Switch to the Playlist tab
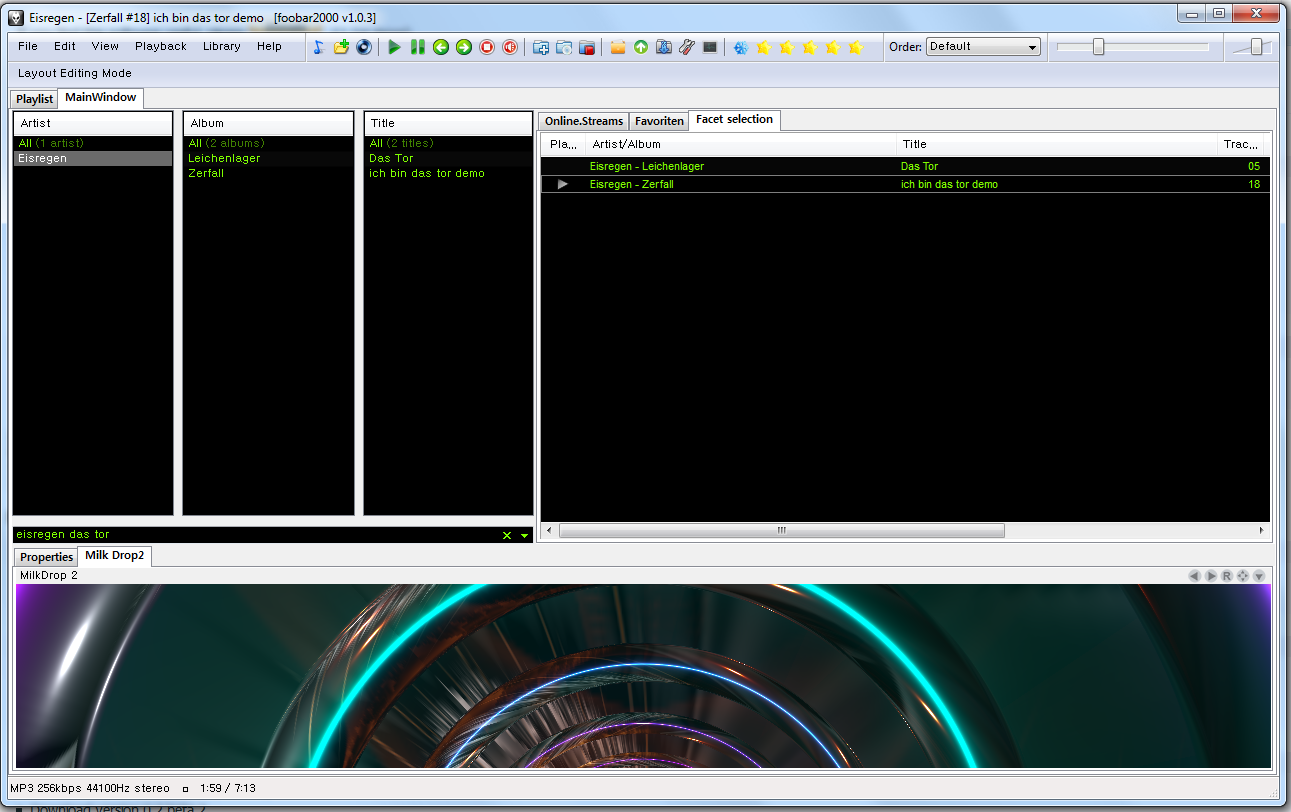 (35, 99)
